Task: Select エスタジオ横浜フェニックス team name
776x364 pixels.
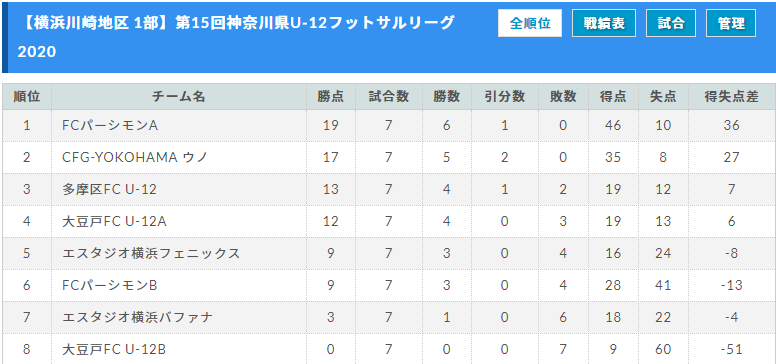Action: tap(151, 253)
